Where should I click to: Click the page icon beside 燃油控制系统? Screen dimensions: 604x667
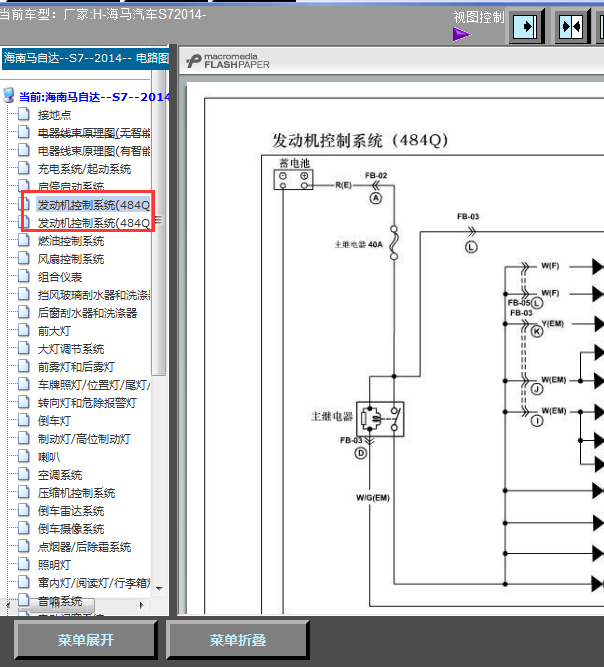(24, 240)
